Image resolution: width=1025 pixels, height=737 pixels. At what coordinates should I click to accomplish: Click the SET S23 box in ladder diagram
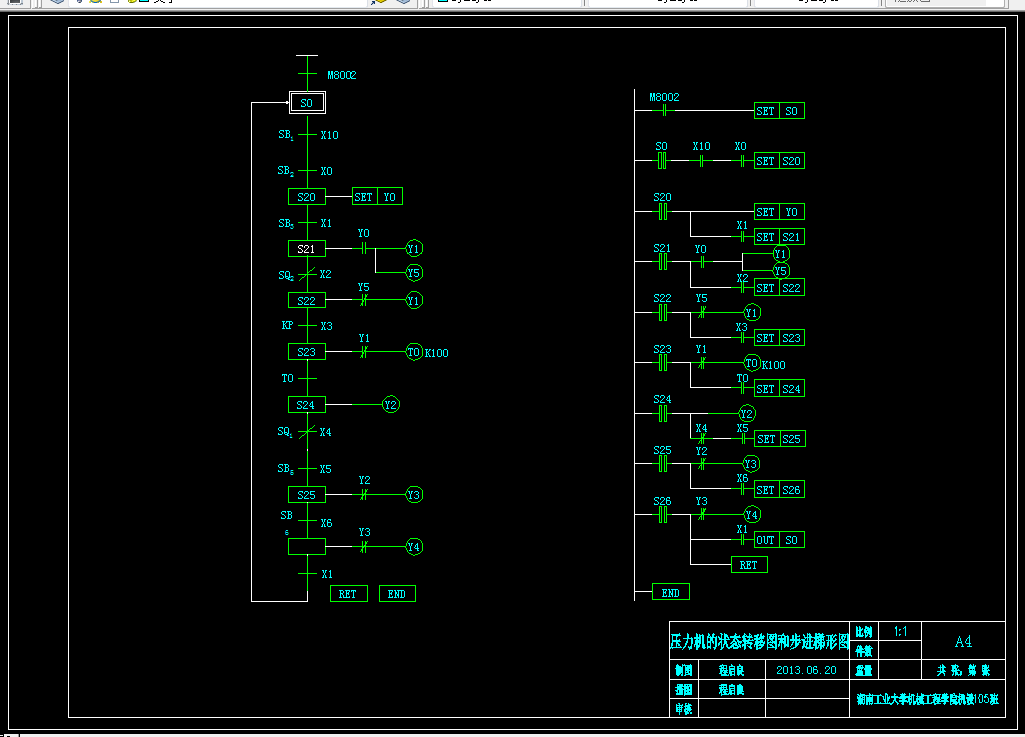coord(779,338)
